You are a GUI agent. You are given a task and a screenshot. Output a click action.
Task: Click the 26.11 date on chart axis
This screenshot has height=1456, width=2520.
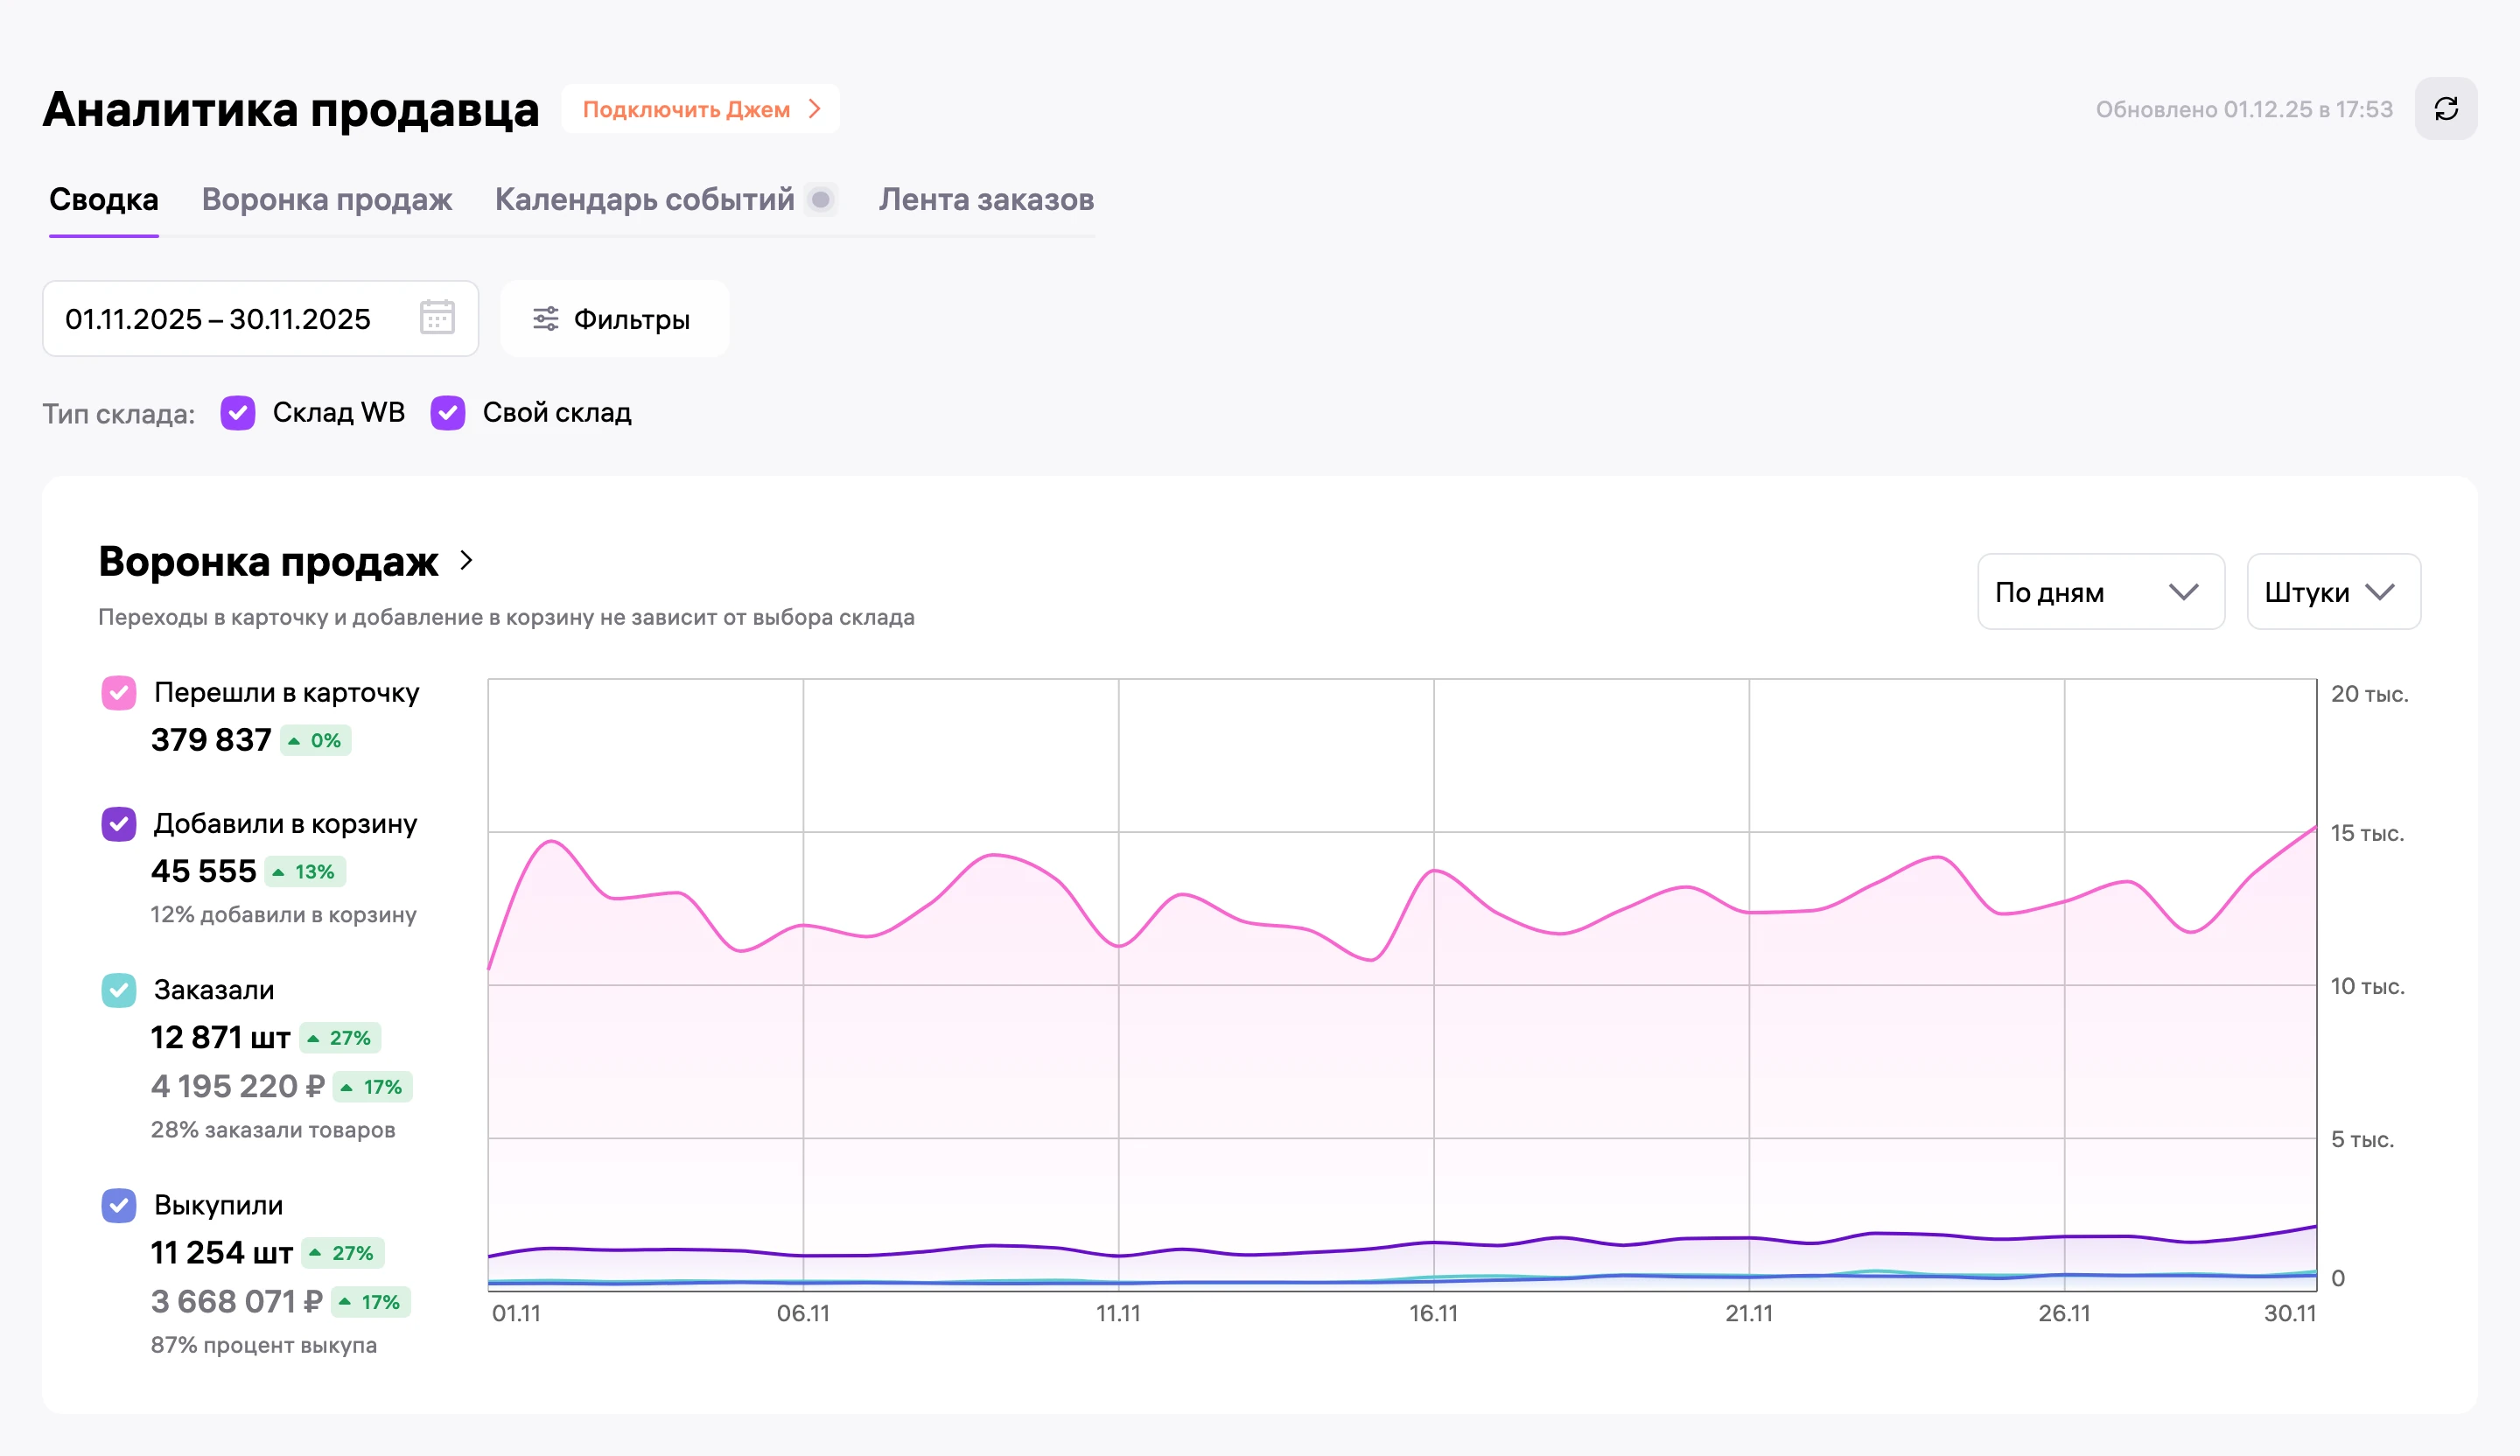click(x=2064, y=1313)
